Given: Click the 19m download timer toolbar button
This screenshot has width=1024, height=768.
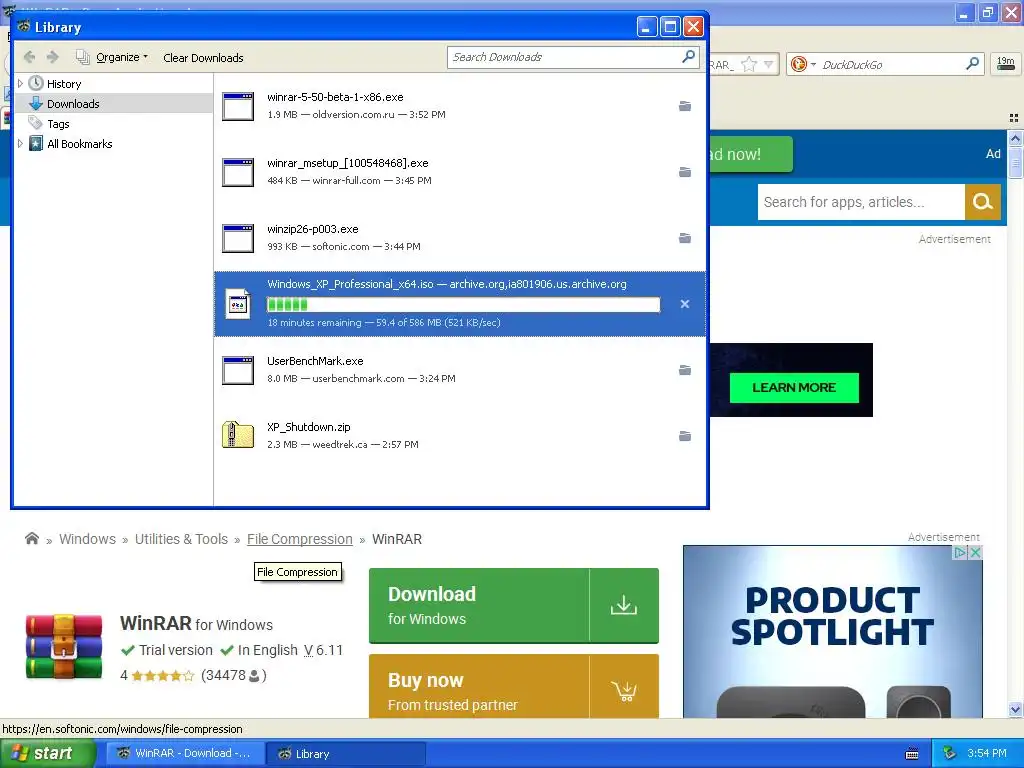Looking at the screenshot, I should pos(1005,63).
